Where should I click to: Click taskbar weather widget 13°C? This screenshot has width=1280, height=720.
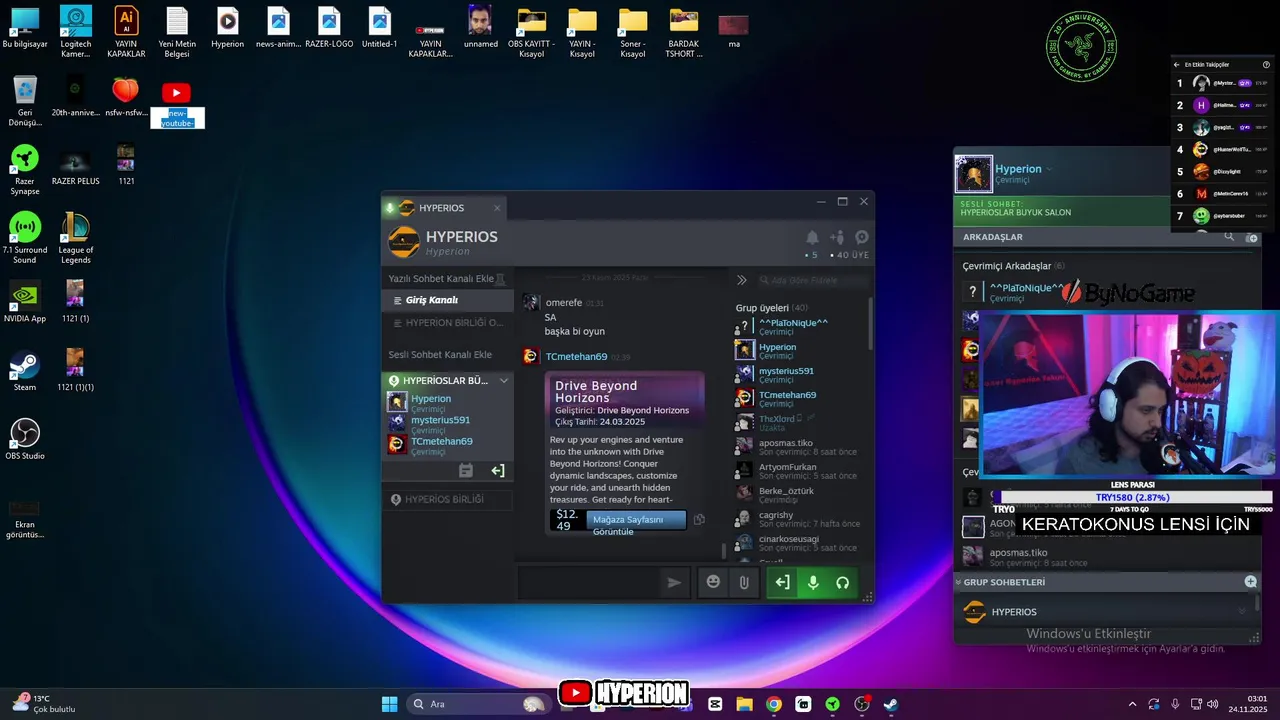pos(44,704)
